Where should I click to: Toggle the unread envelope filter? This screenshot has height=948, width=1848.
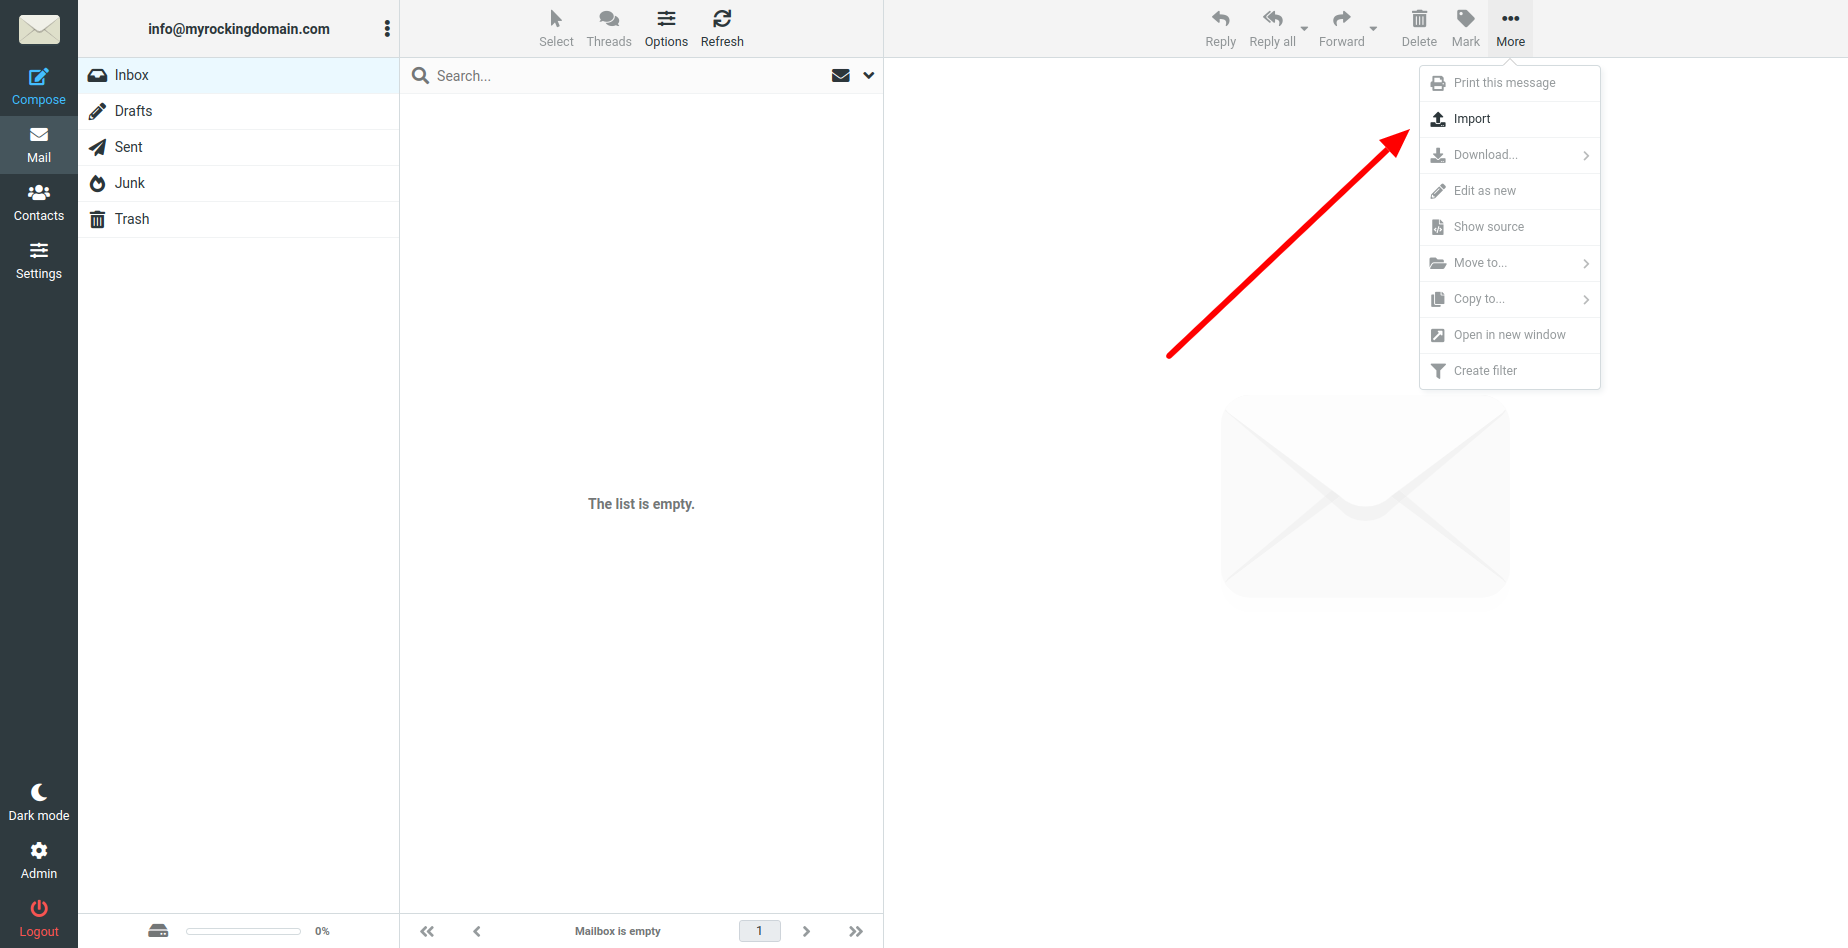841,76
